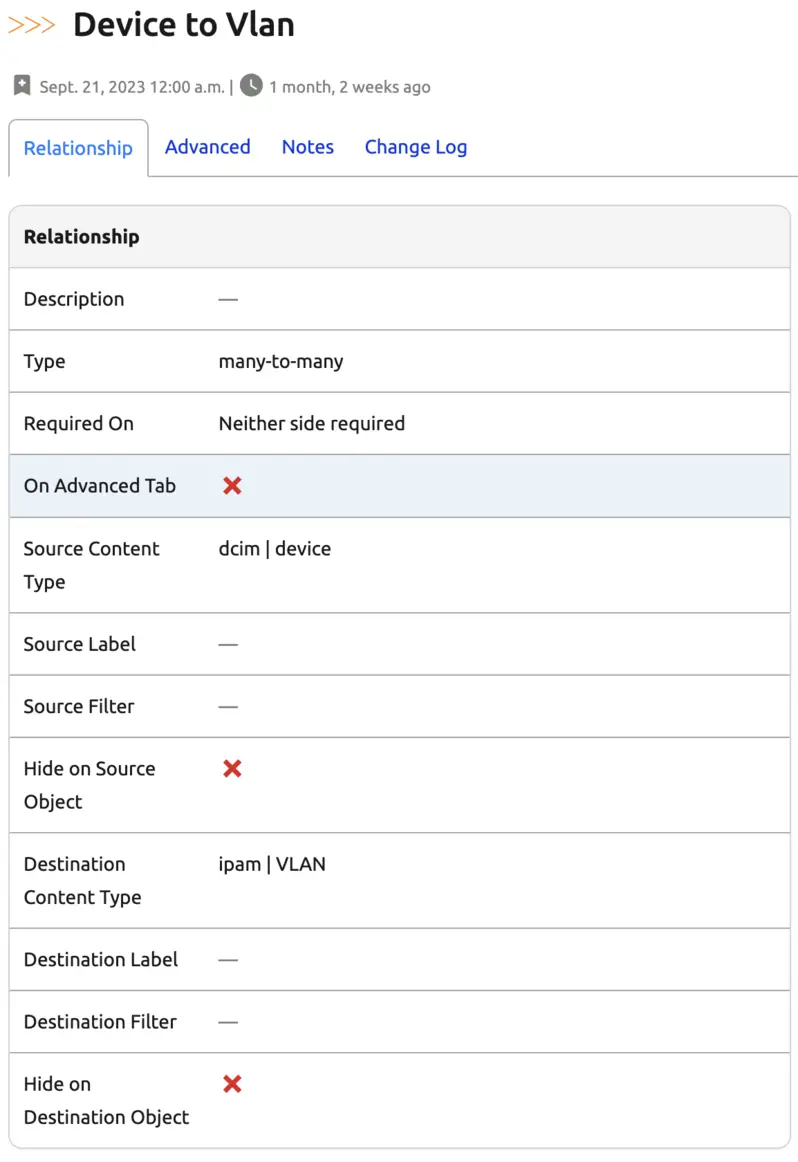
Task: Click the dcim | device source content type
Action: coord(275,549)
